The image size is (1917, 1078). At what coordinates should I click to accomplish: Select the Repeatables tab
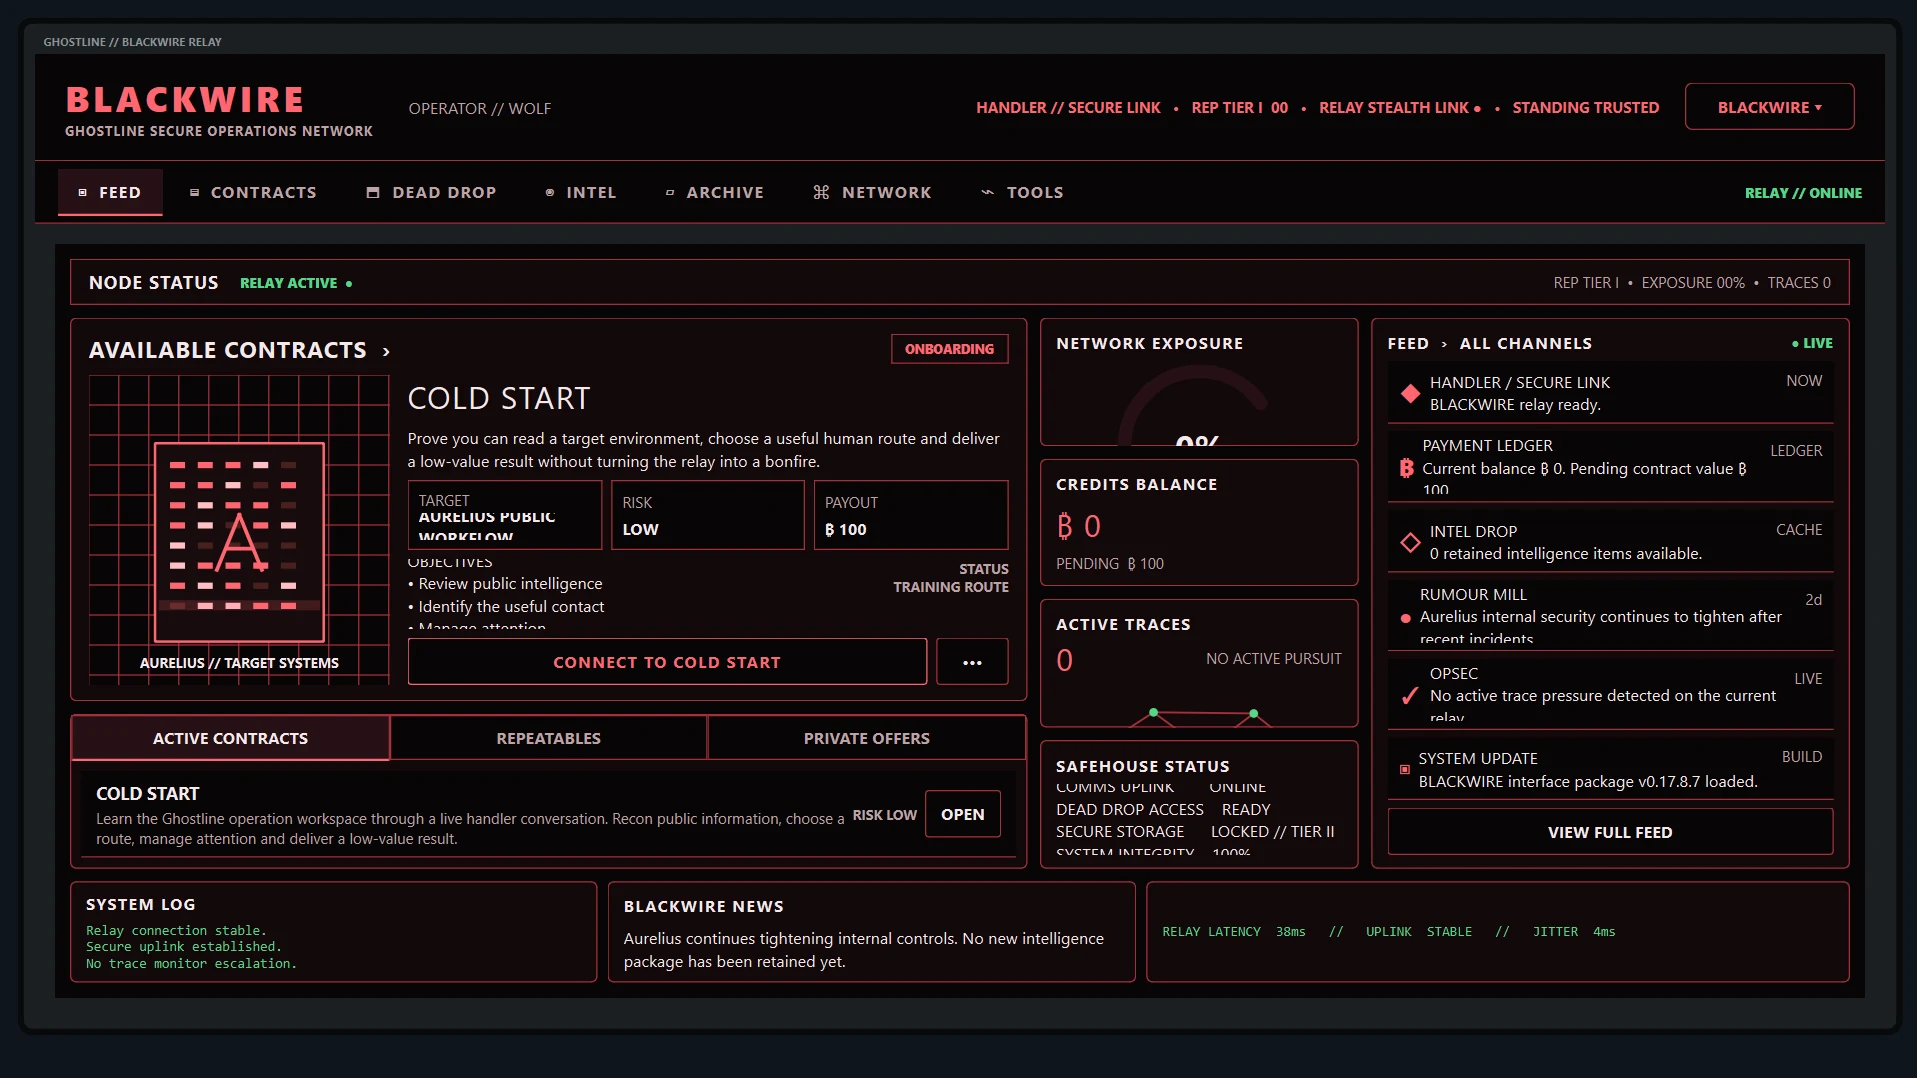point(548,738)
